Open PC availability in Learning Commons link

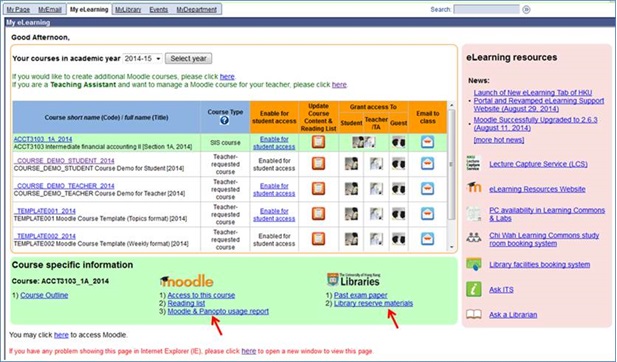tap(547, 214)
